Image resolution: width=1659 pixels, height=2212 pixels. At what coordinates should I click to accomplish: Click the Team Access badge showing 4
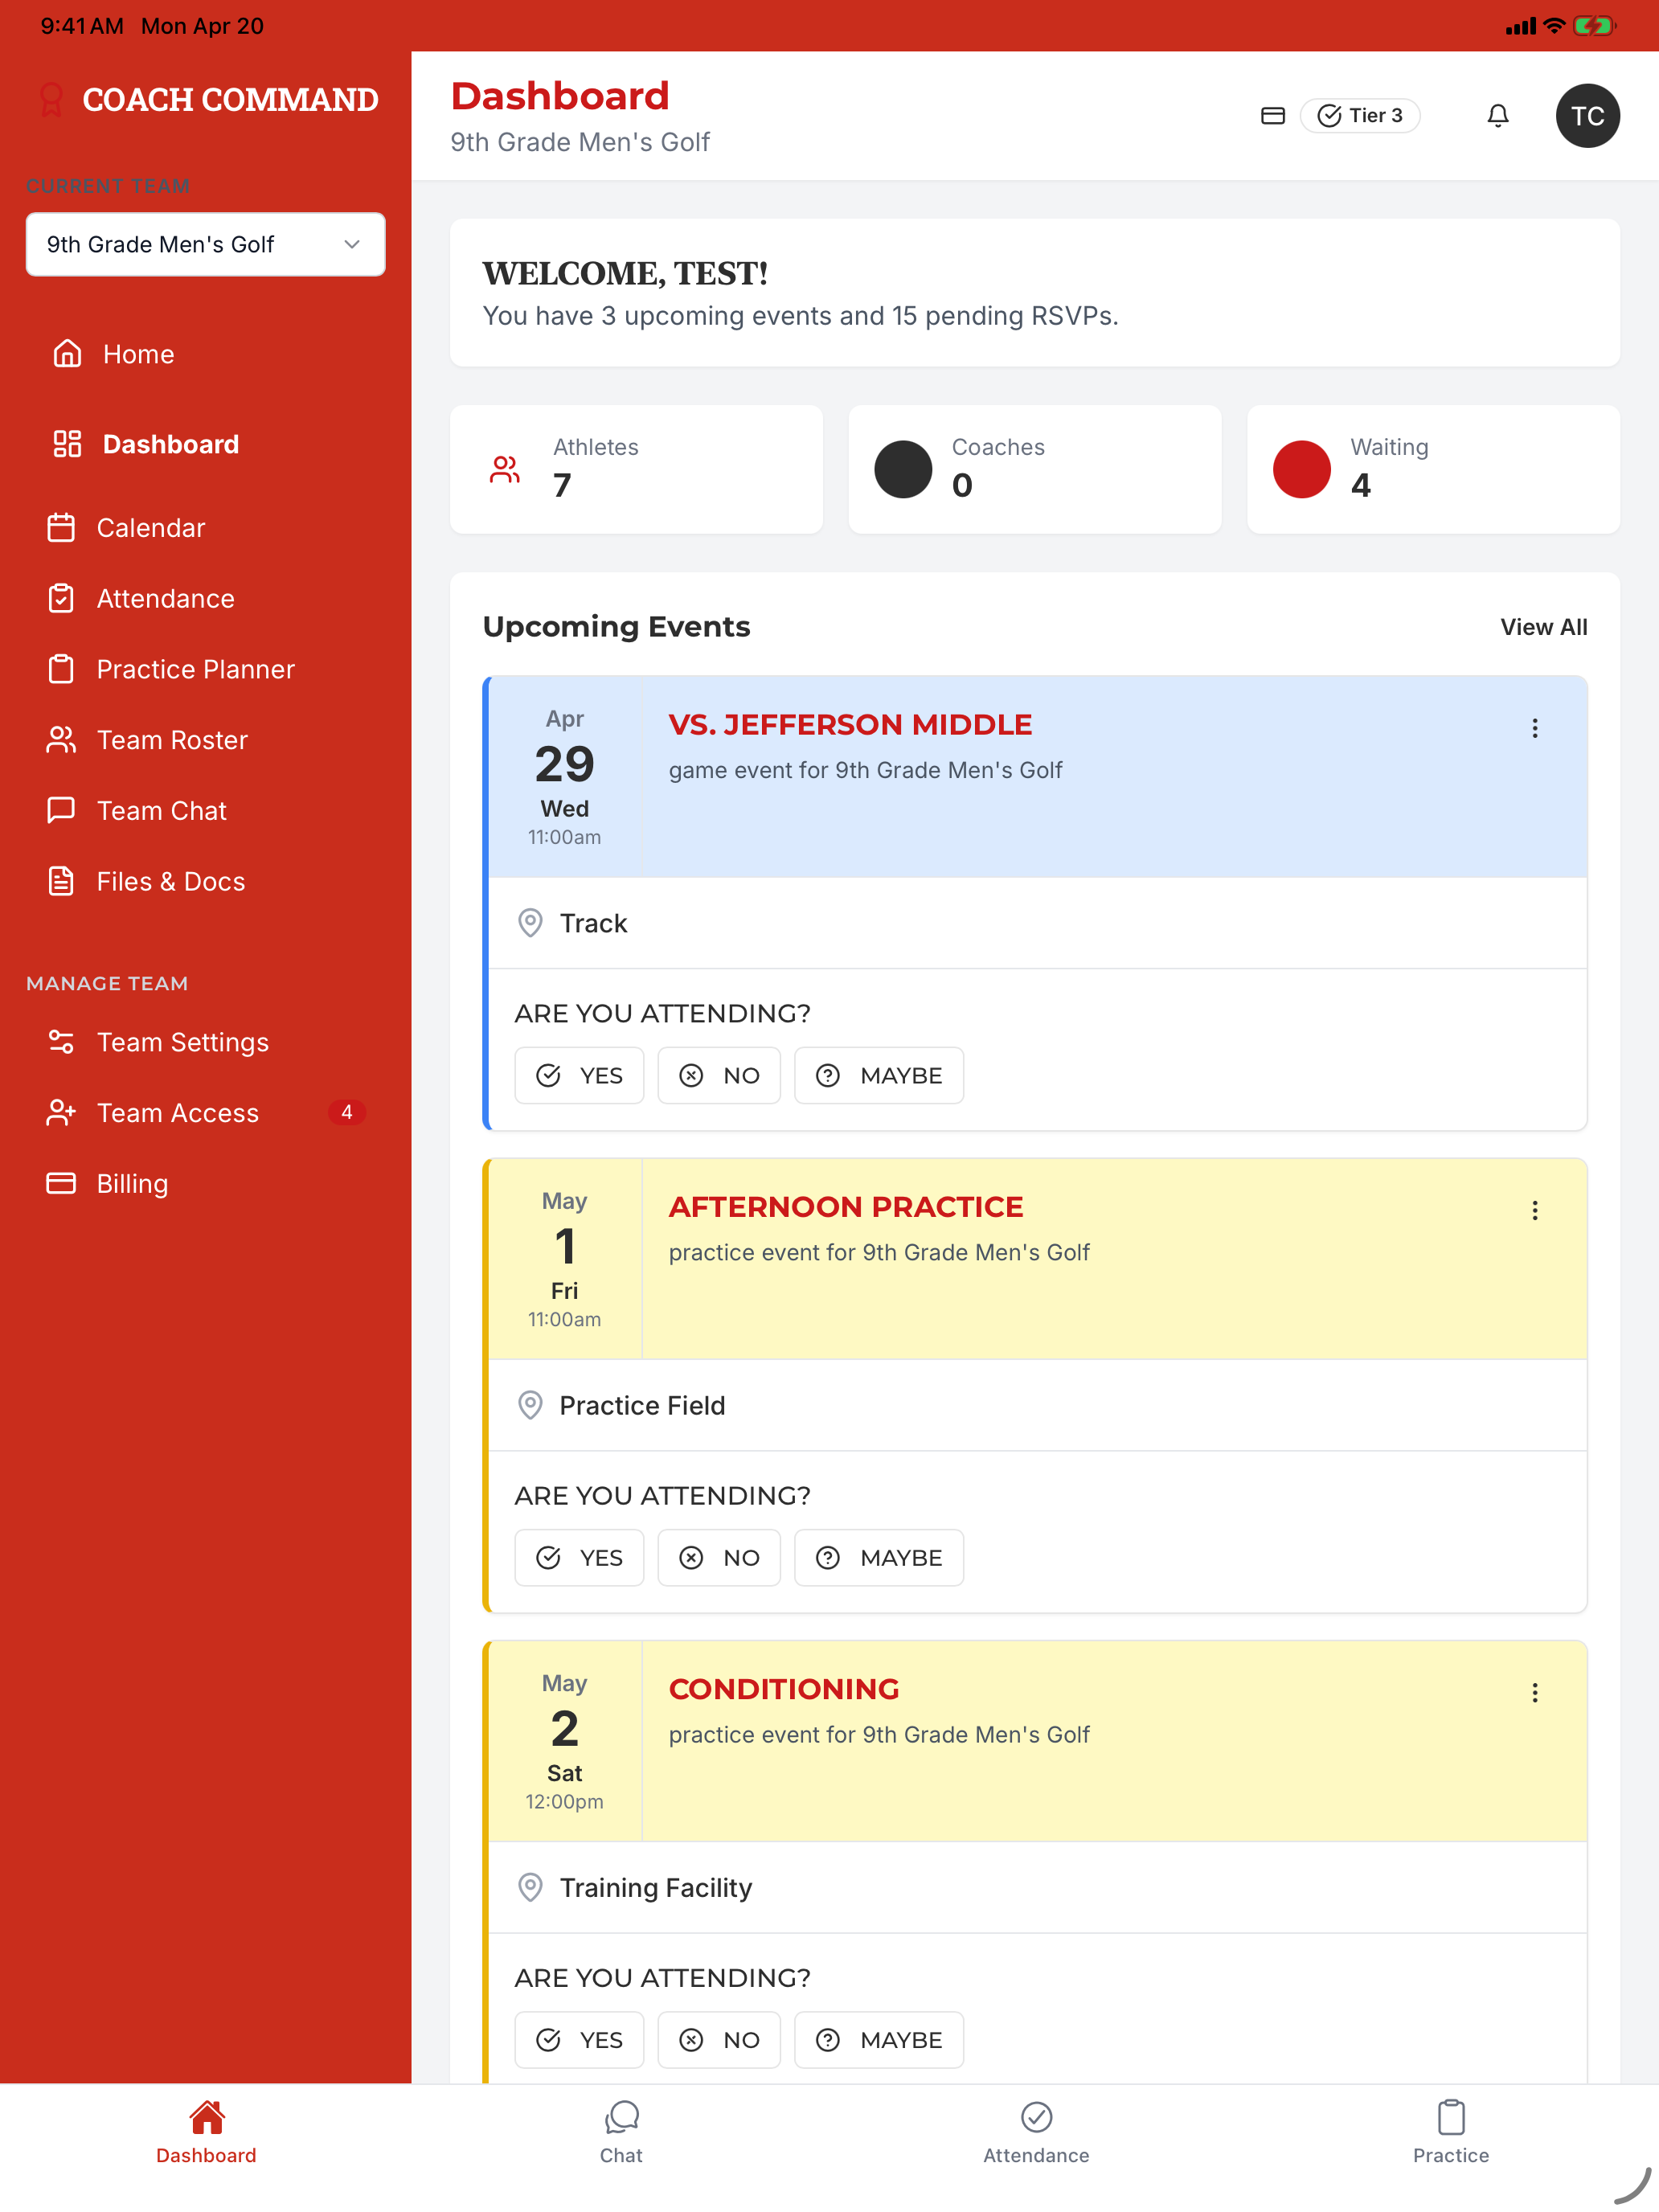click(346, 1113)
